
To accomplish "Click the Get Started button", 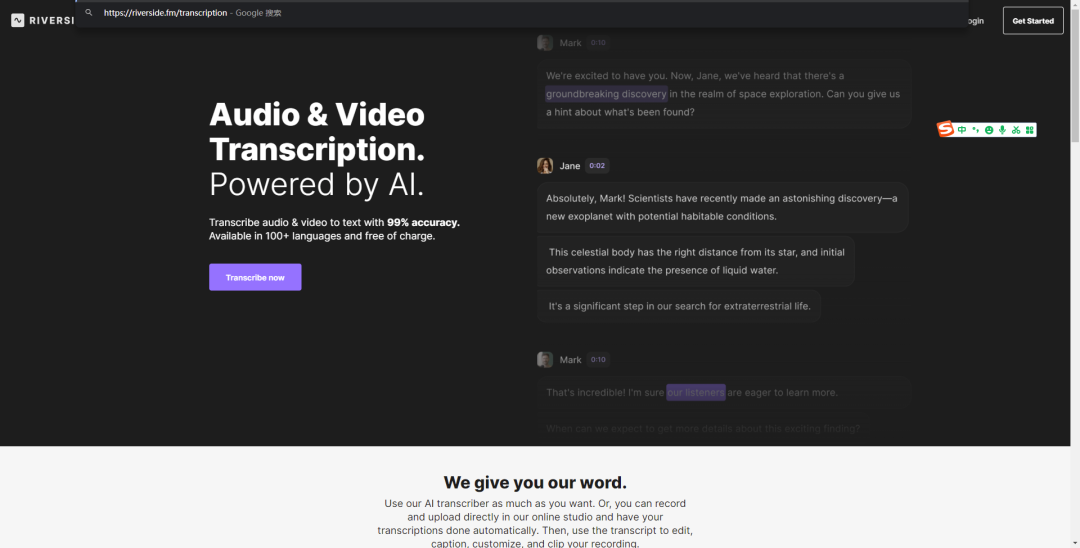I will pyautogui.click(x=1033, y=21).
